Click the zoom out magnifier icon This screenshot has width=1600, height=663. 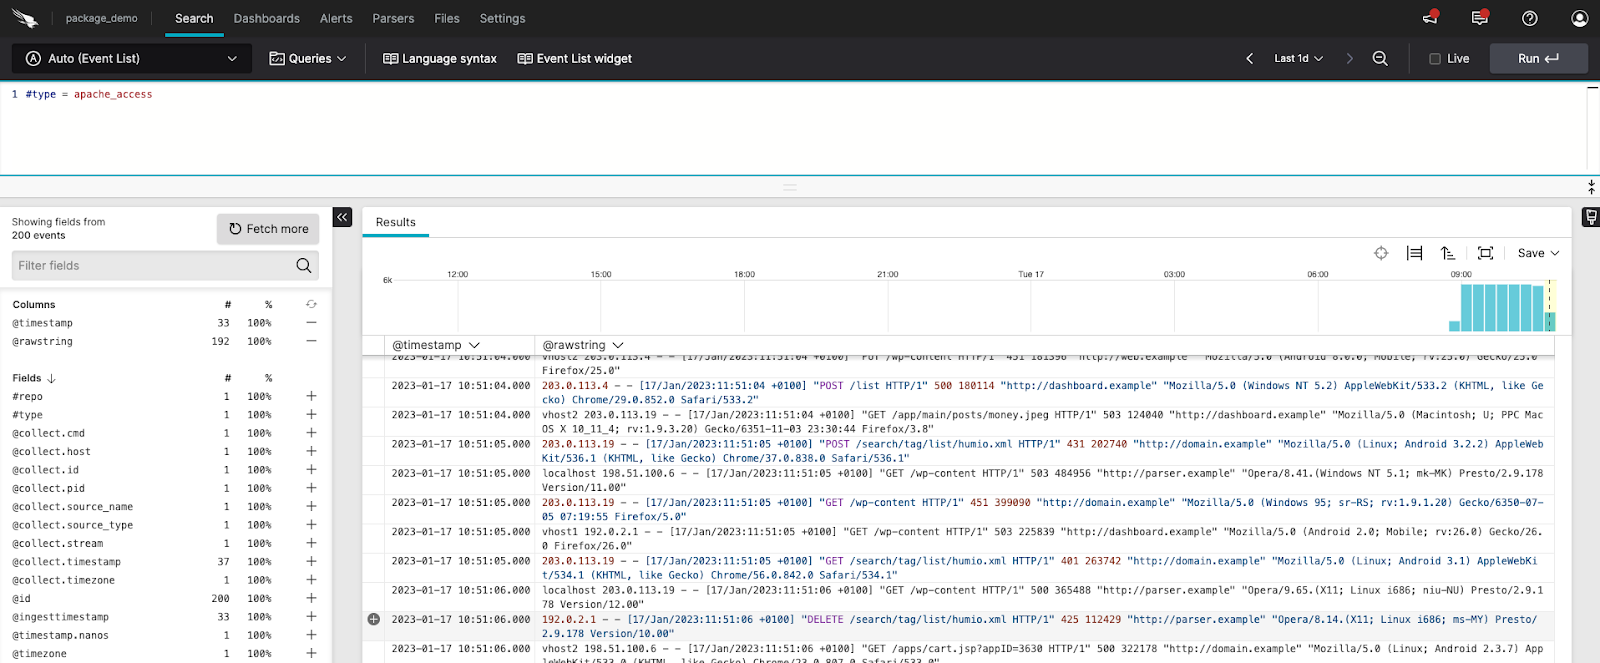point(1380,59)
